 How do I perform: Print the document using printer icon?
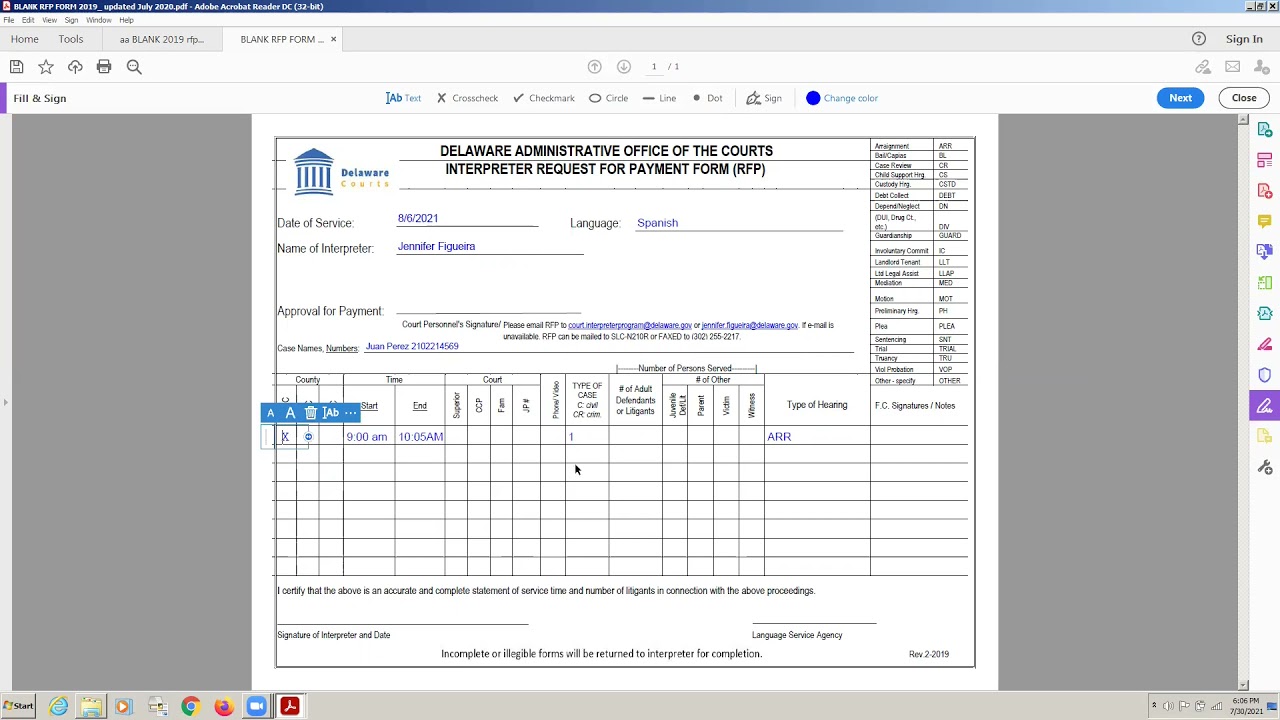click(x=104, y=67)
